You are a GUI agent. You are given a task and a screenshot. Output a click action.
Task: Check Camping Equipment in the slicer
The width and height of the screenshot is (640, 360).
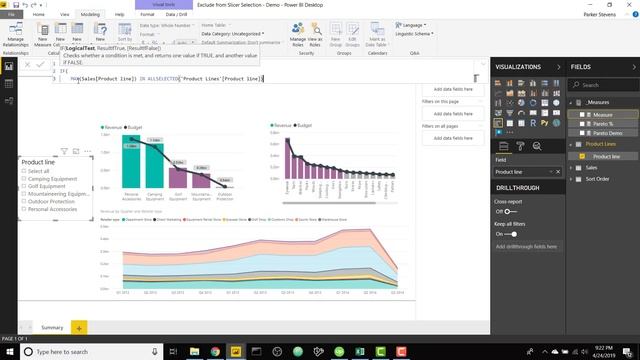24,179
